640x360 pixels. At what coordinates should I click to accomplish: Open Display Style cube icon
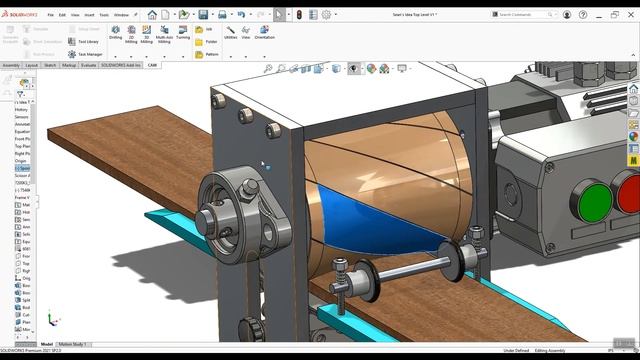coord(336,69)
